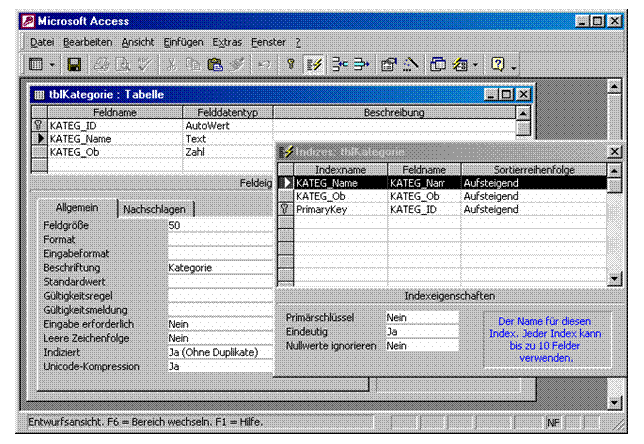Click the Nullwerte ignorieren value Nein

[422, 346]
